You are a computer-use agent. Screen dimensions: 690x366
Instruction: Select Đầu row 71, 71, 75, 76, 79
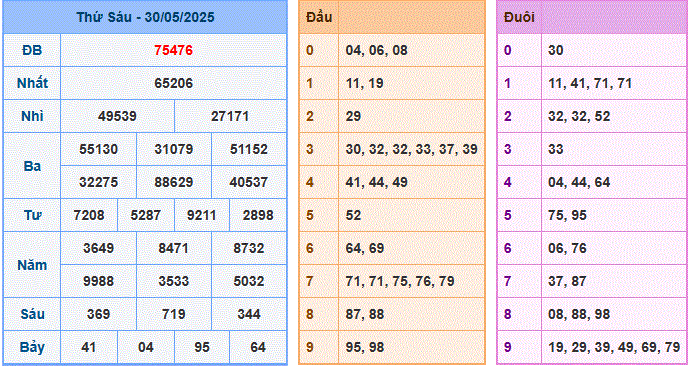[400, 281]
